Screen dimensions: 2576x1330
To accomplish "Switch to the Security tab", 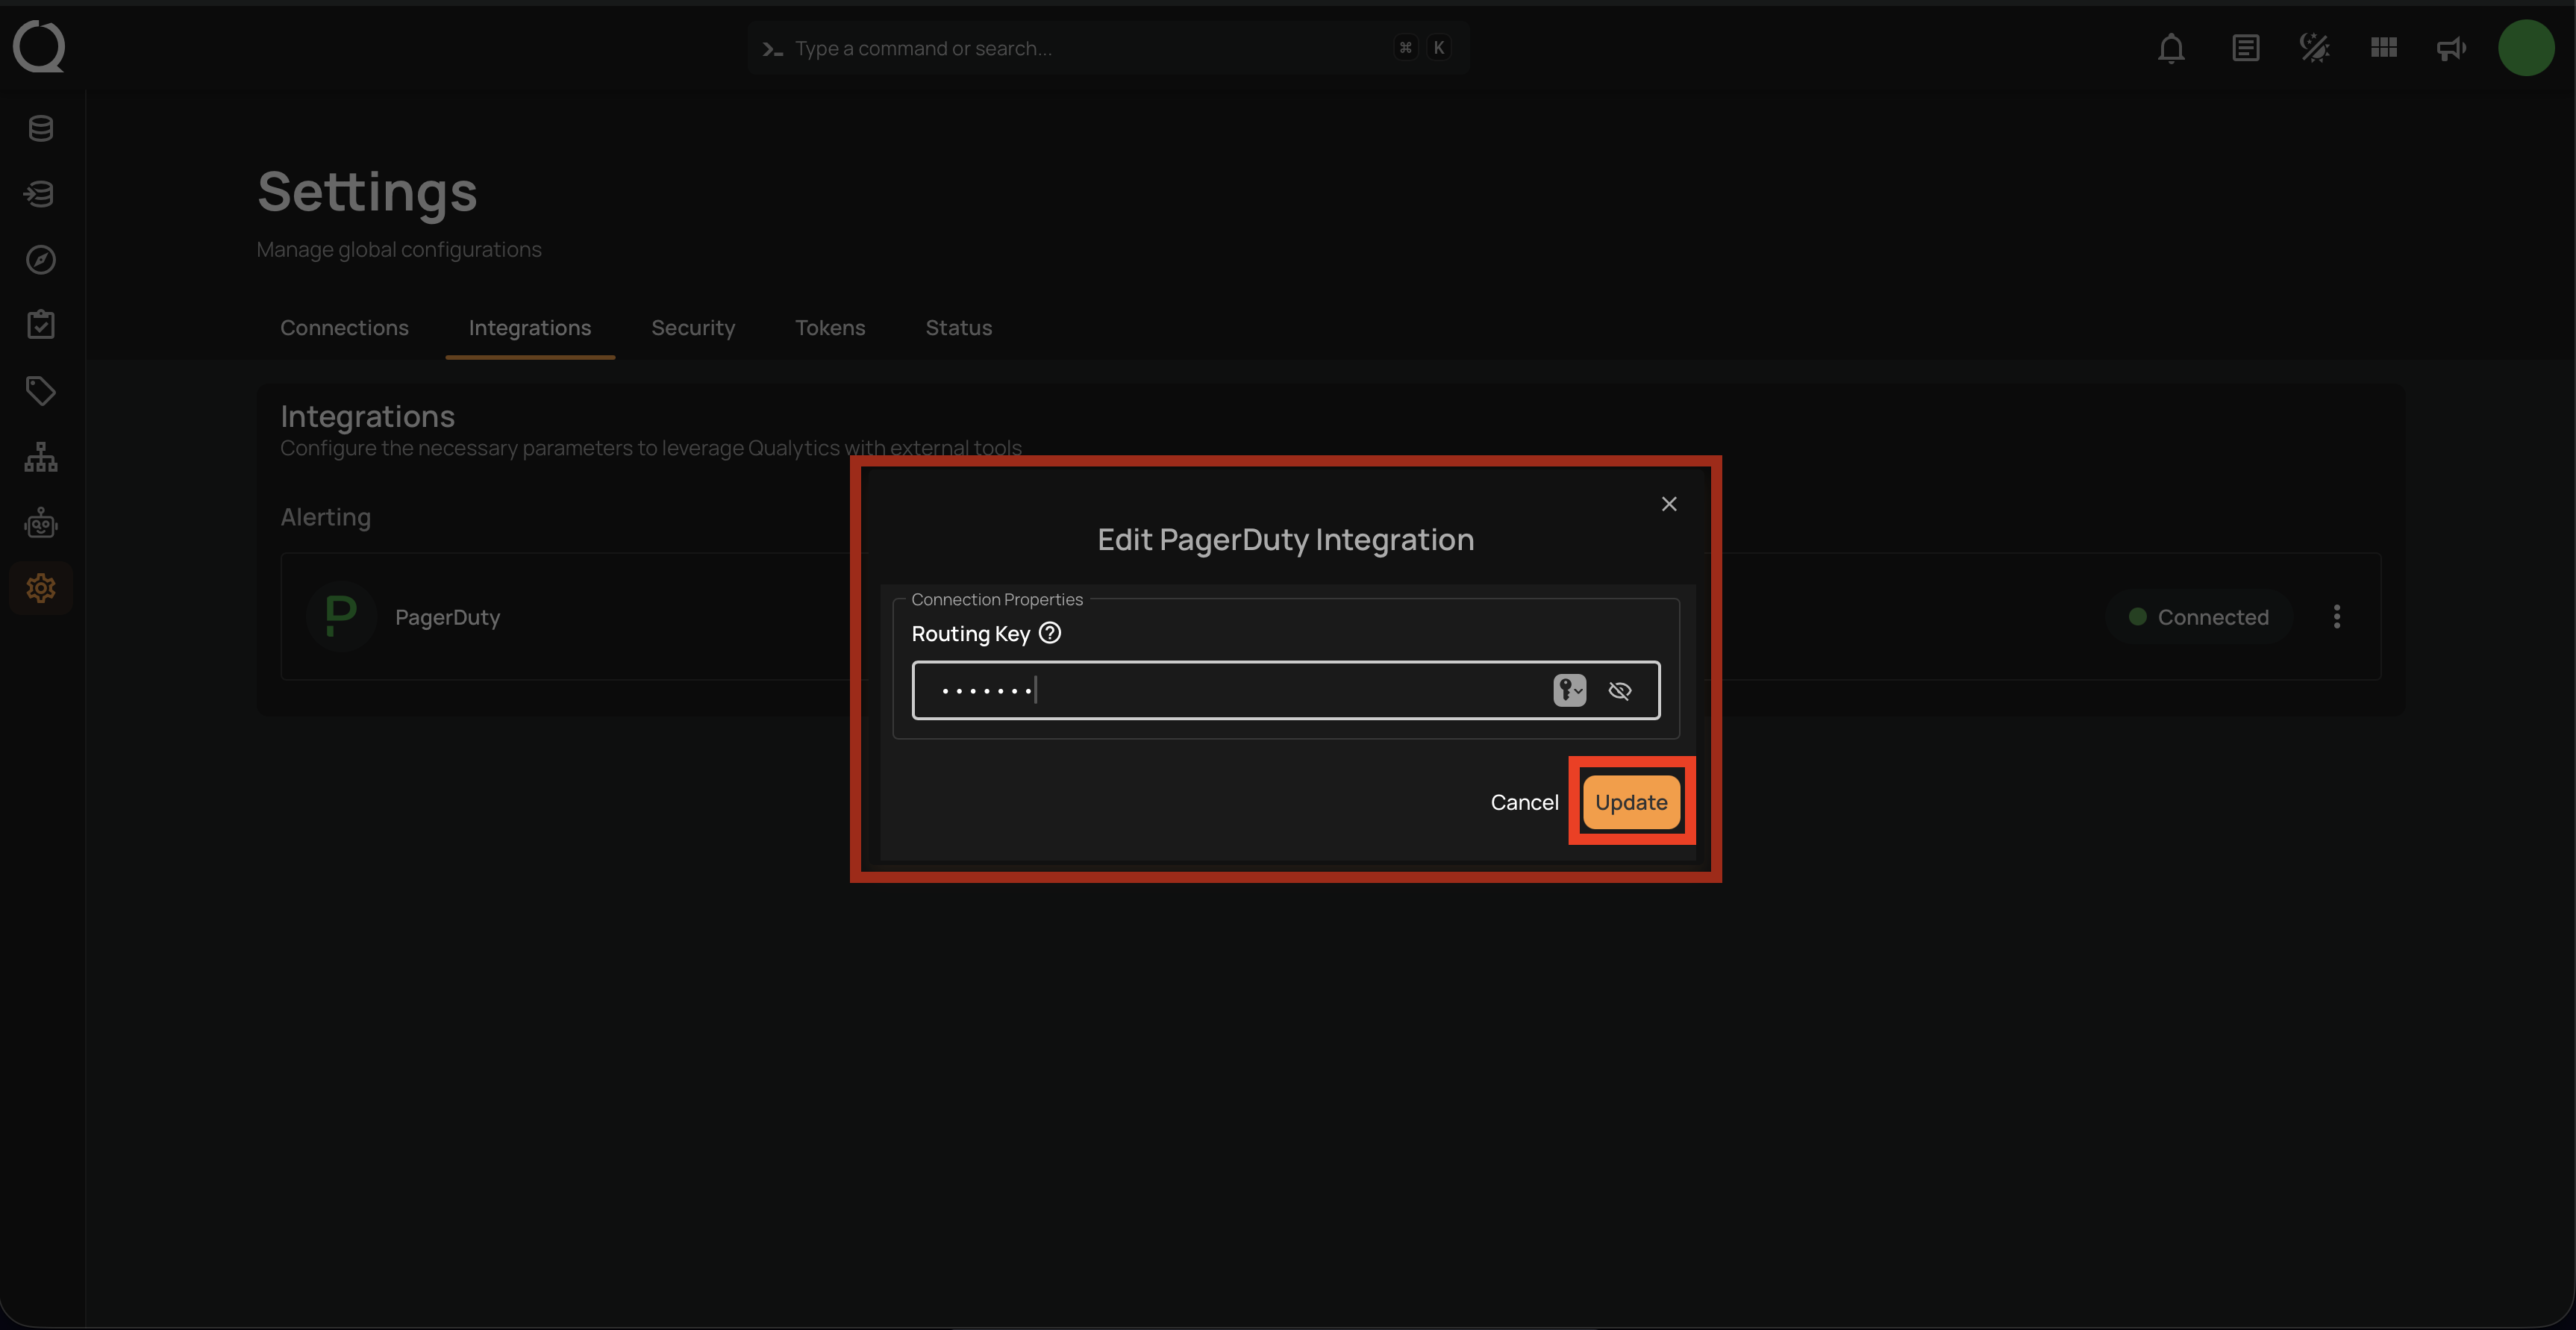I will click(692, 328).
